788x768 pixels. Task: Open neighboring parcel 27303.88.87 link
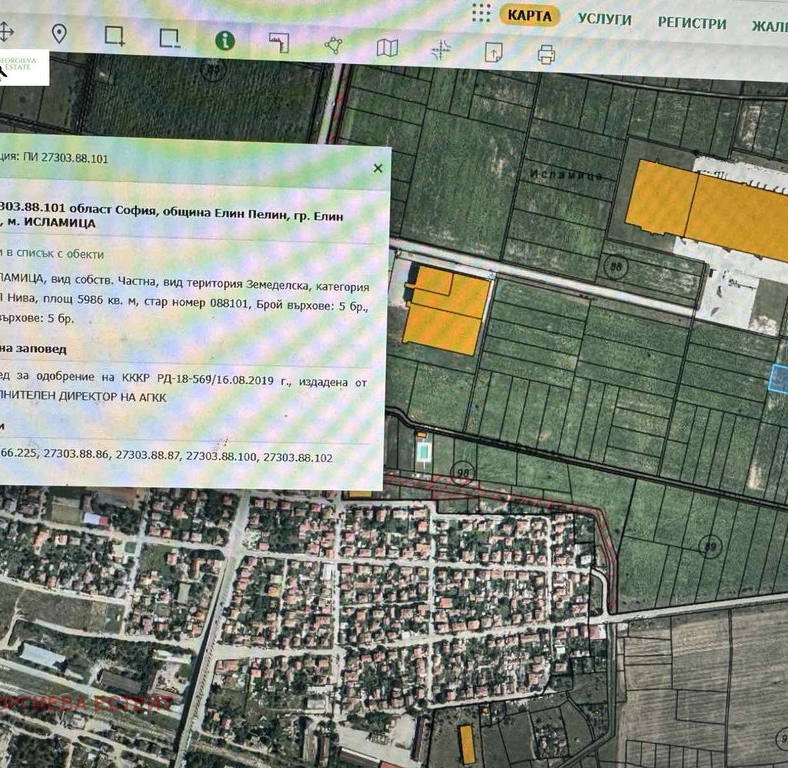tap(148, 455)
